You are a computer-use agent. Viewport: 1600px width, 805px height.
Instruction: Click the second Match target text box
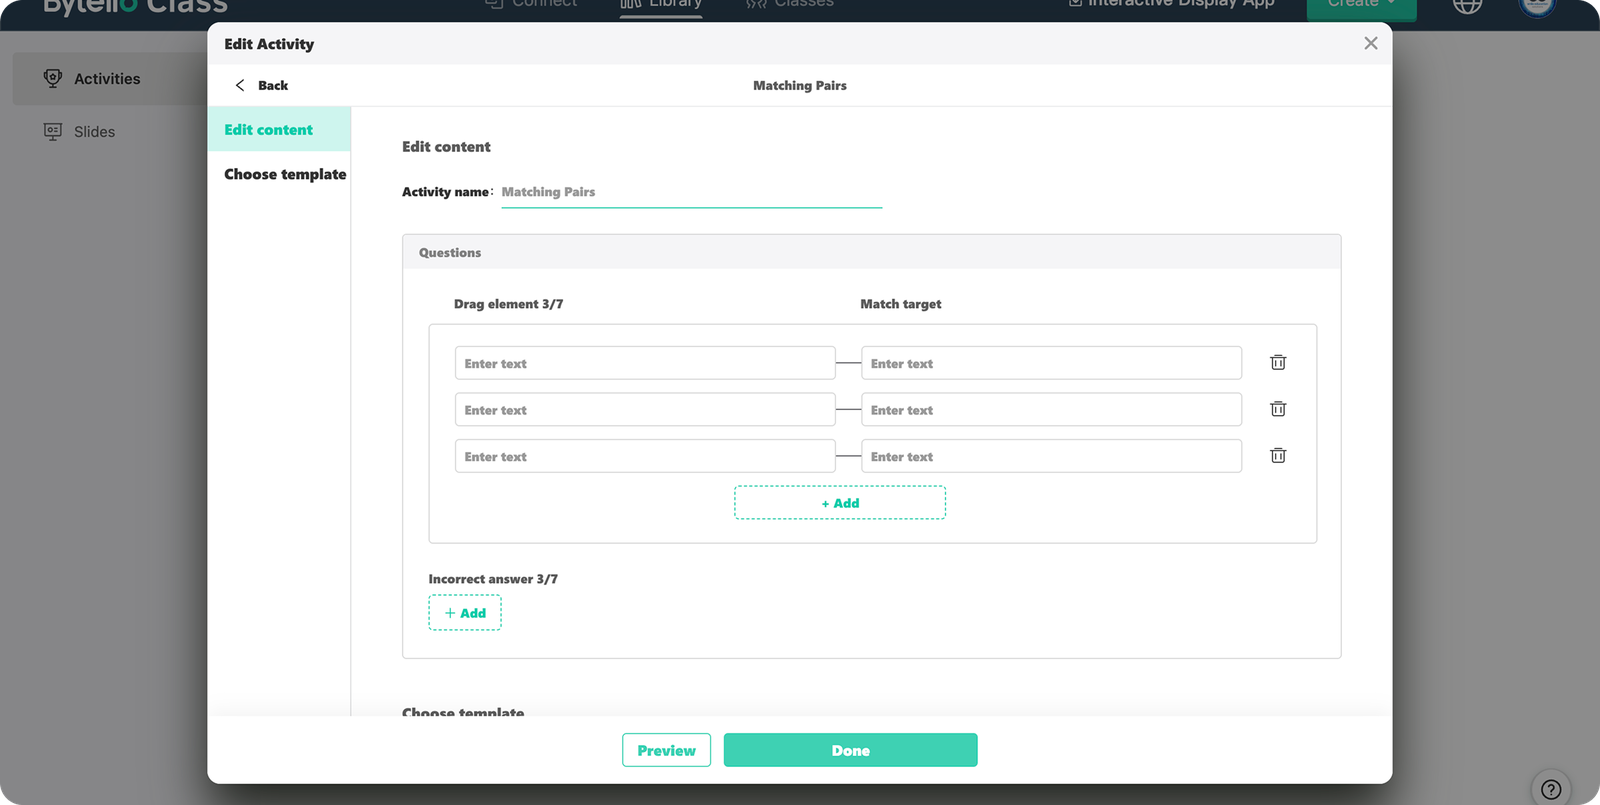(1050, 410)
